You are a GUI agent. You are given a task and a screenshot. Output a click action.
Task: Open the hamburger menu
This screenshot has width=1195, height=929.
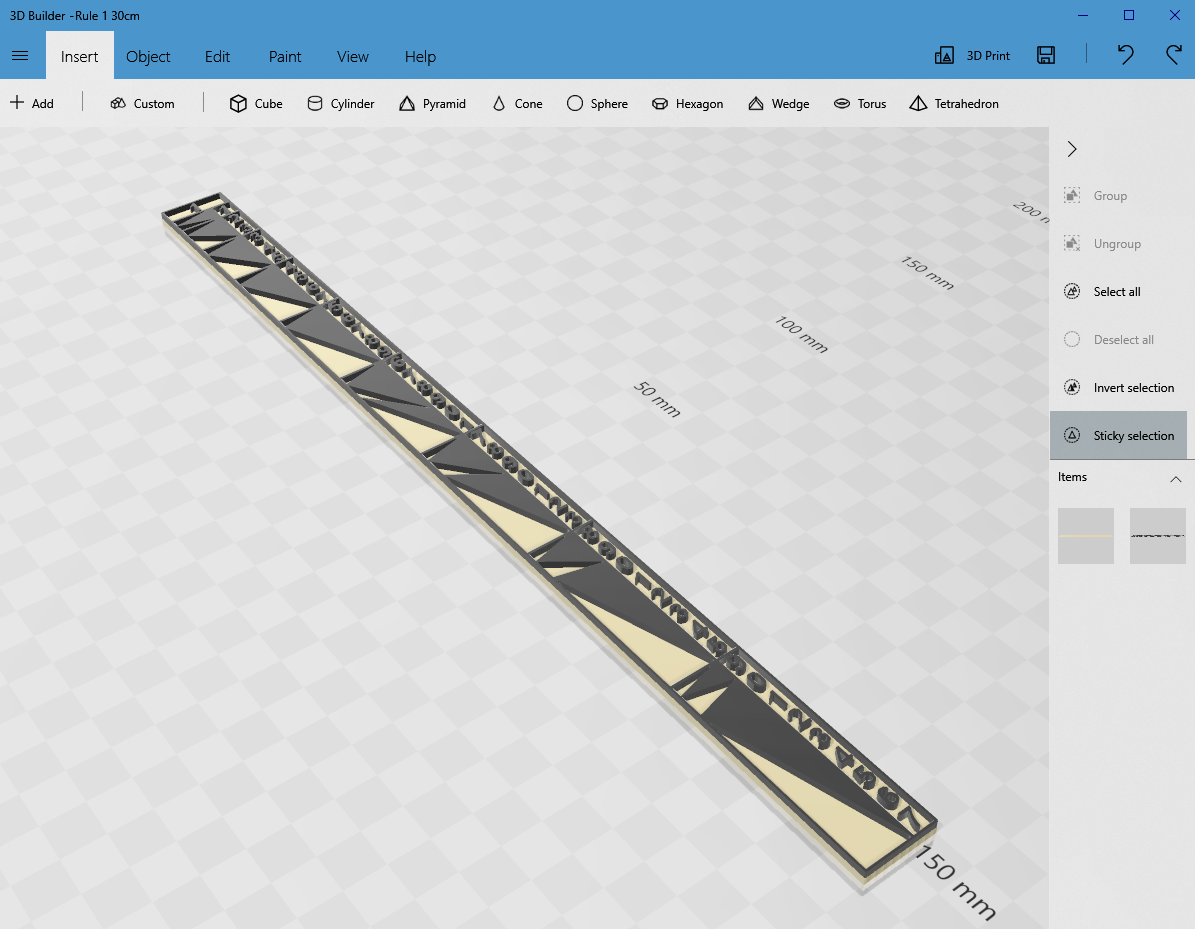click(21, 56)
